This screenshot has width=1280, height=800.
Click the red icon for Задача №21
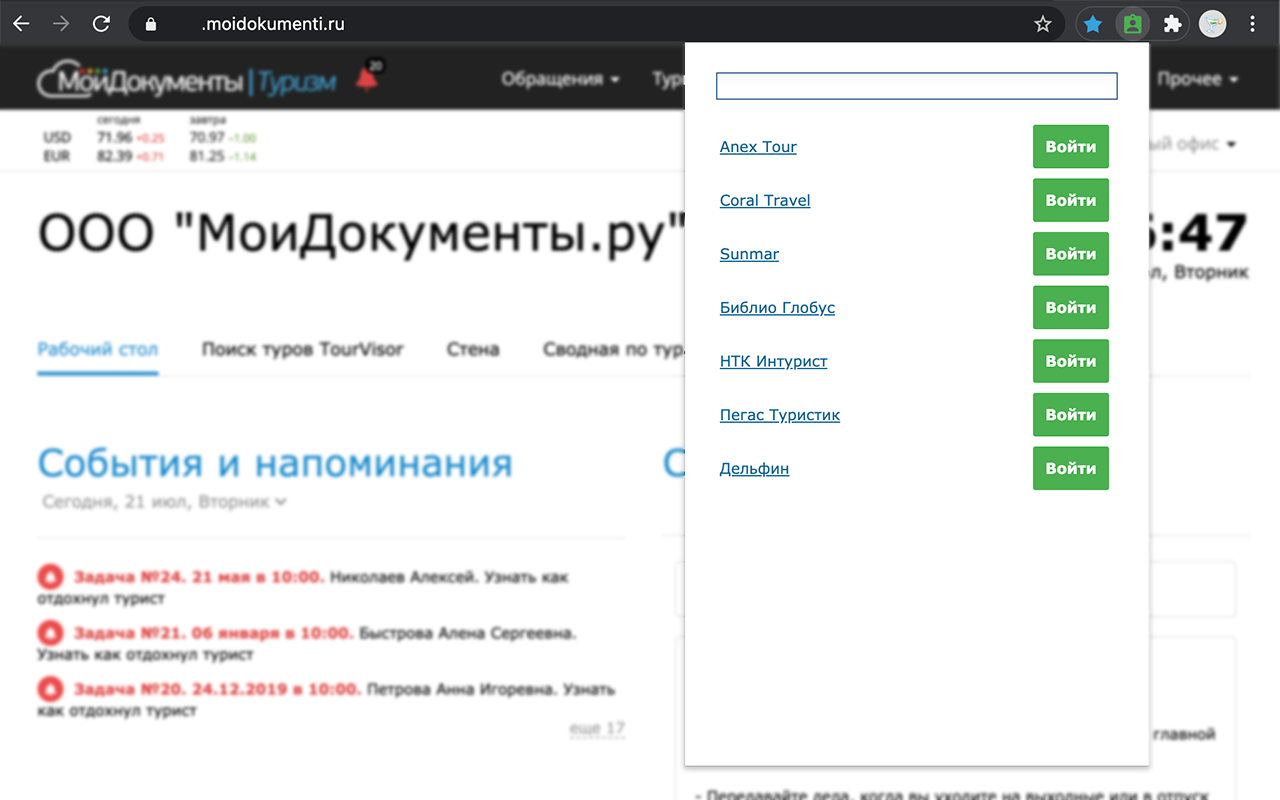coord(49,633)
